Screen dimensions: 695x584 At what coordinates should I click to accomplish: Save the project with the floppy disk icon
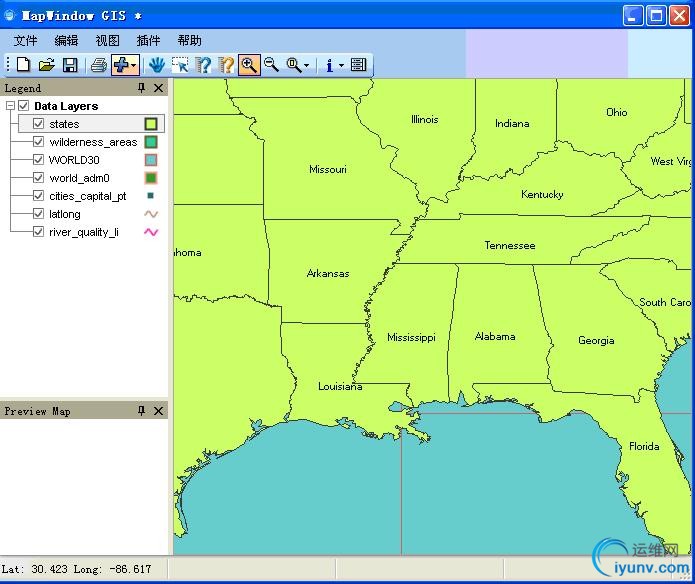(70, 65)
